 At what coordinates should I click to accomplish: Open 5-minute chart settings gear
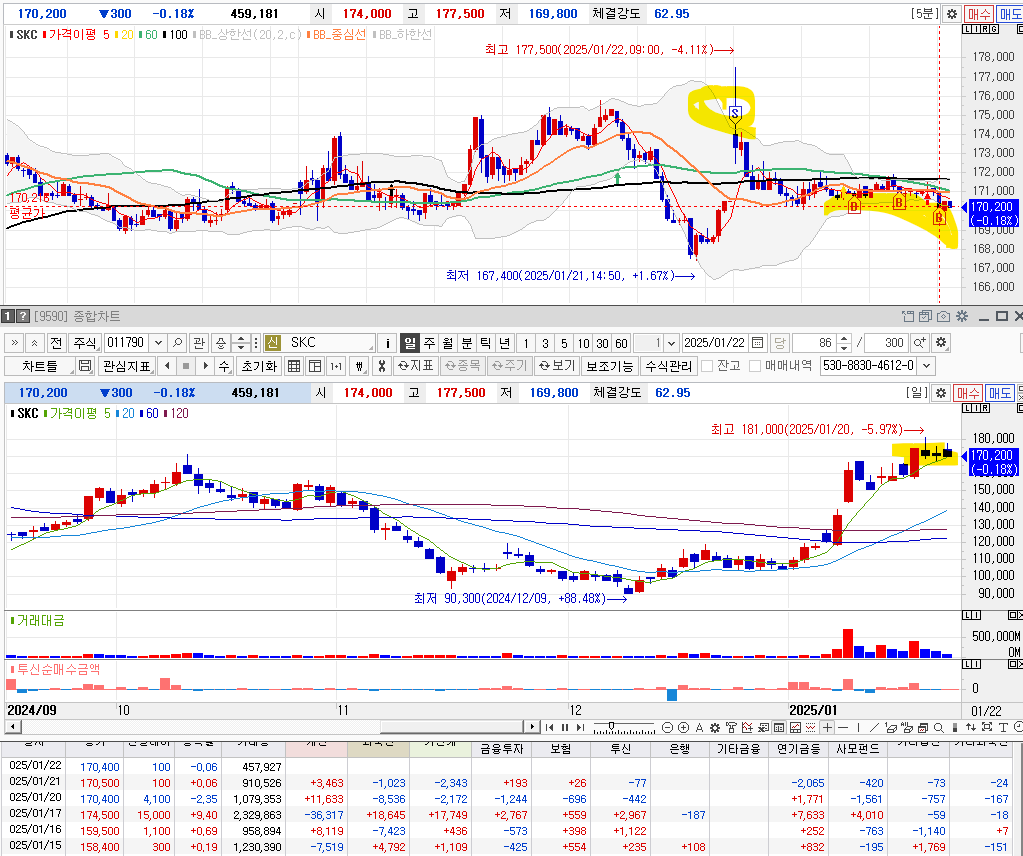(x=952, y=14)
